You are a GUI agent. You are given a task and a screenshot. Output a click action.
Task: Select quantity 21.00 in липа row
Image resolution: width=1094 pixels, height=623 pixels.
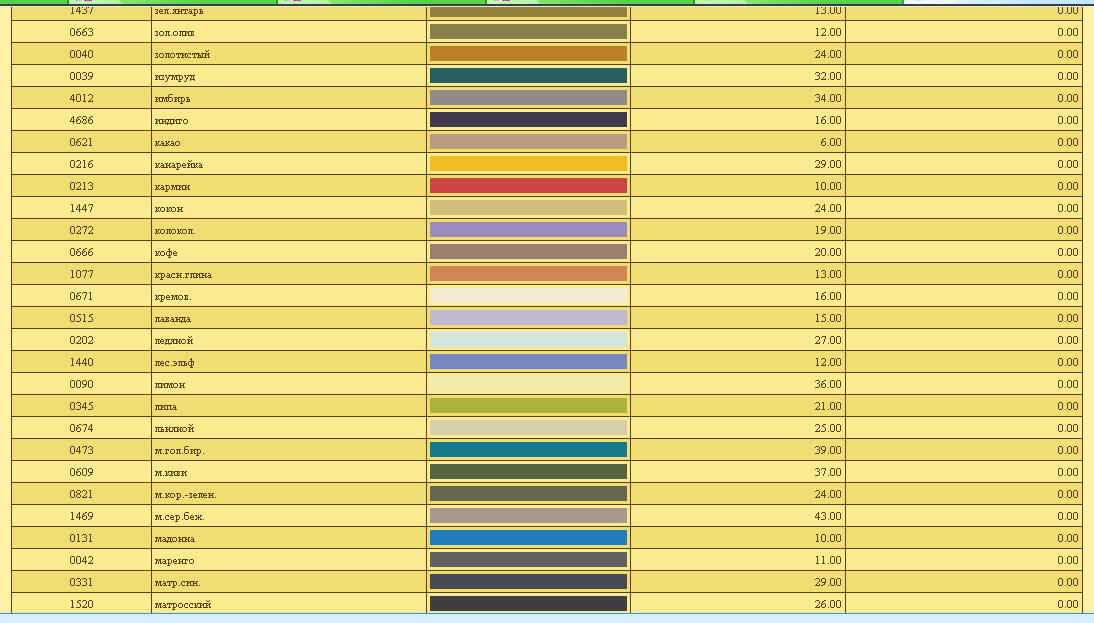pyautogui.click(x=827, y=406)
